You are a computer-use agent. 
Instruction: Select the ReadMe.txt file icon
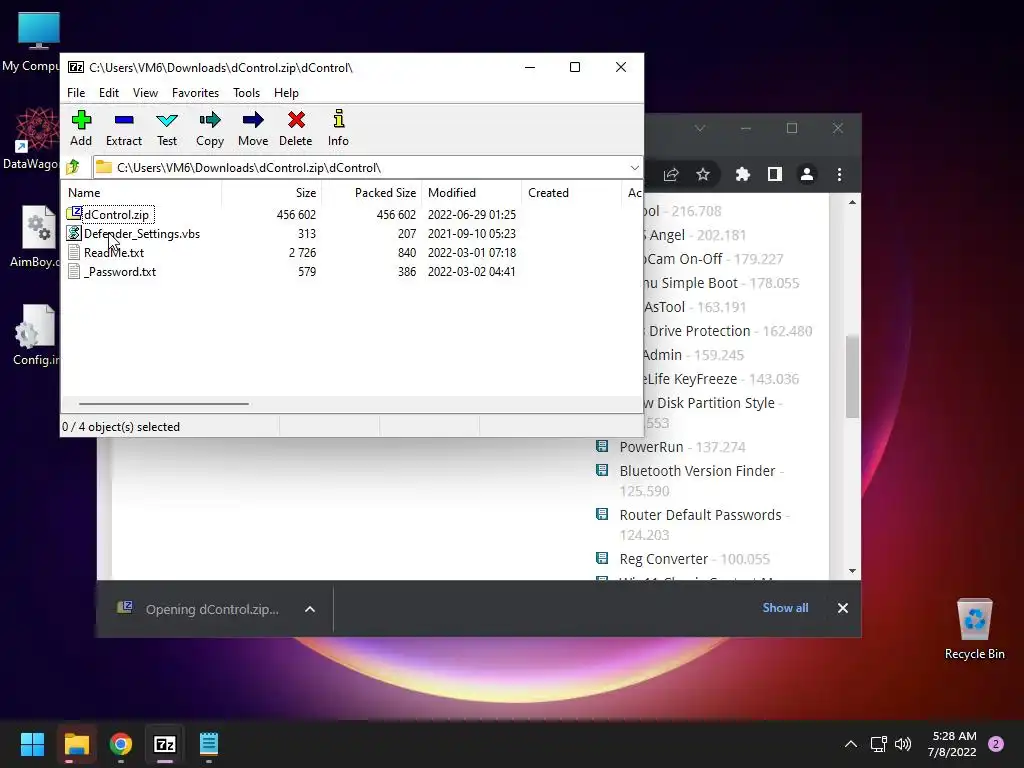(74, 252)
